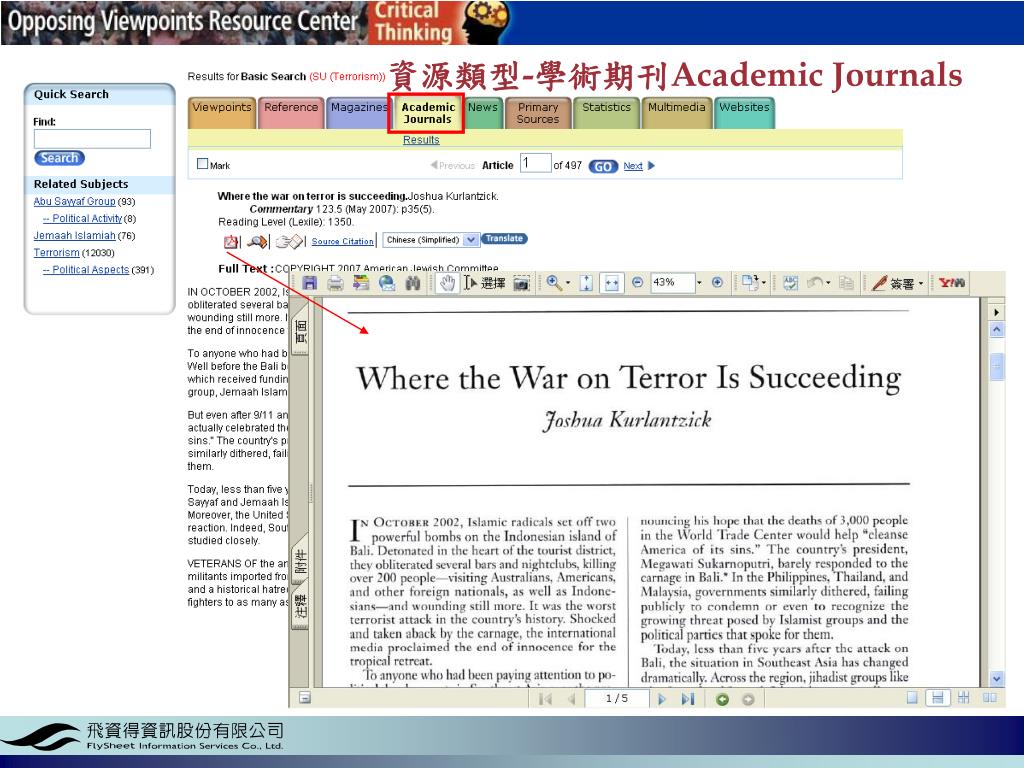Click the email/web globe icon in PDF toolbar

(387, 283)
